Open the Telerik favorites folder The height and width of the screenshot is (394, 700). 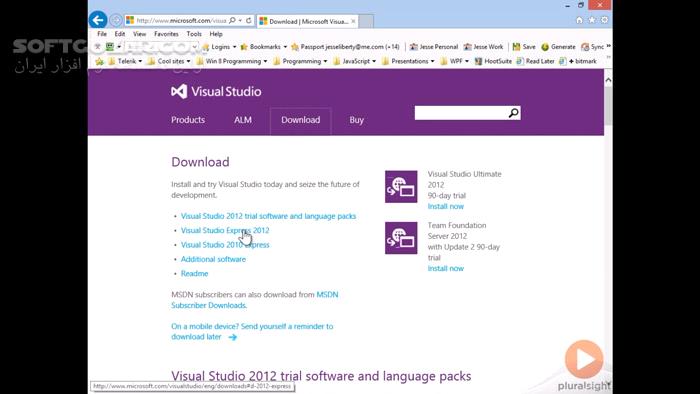125,62
